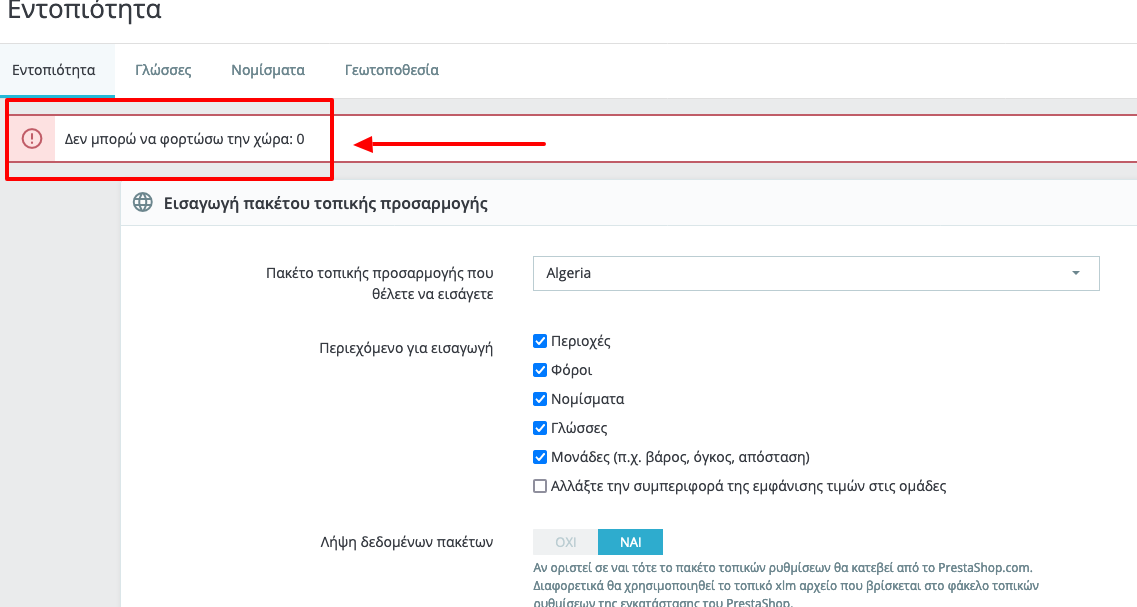Go to the Γεωτοποθεσία tab
This screenshot has width=1137, height=607.
(392, 70)
